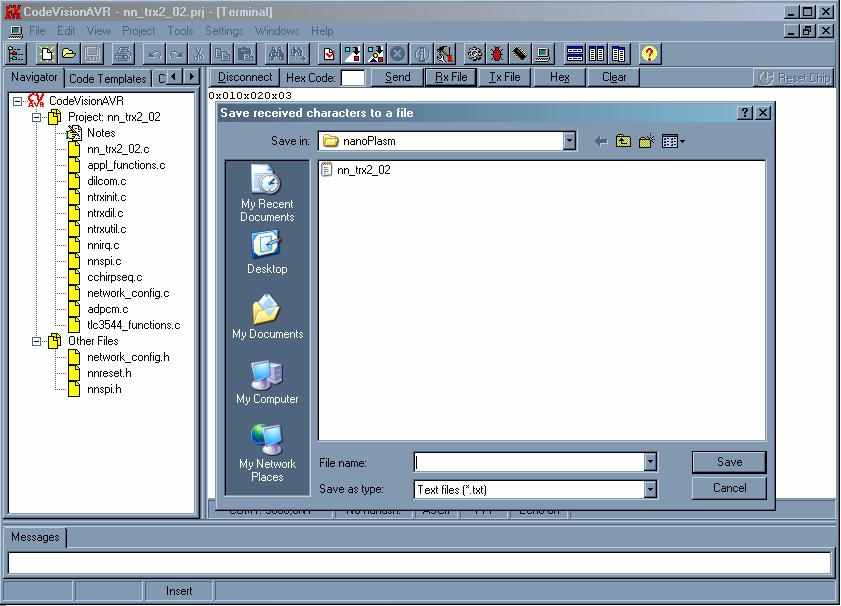Open the Settings menu
Viewport: 841px width, 606px height.
coord(224,31)
